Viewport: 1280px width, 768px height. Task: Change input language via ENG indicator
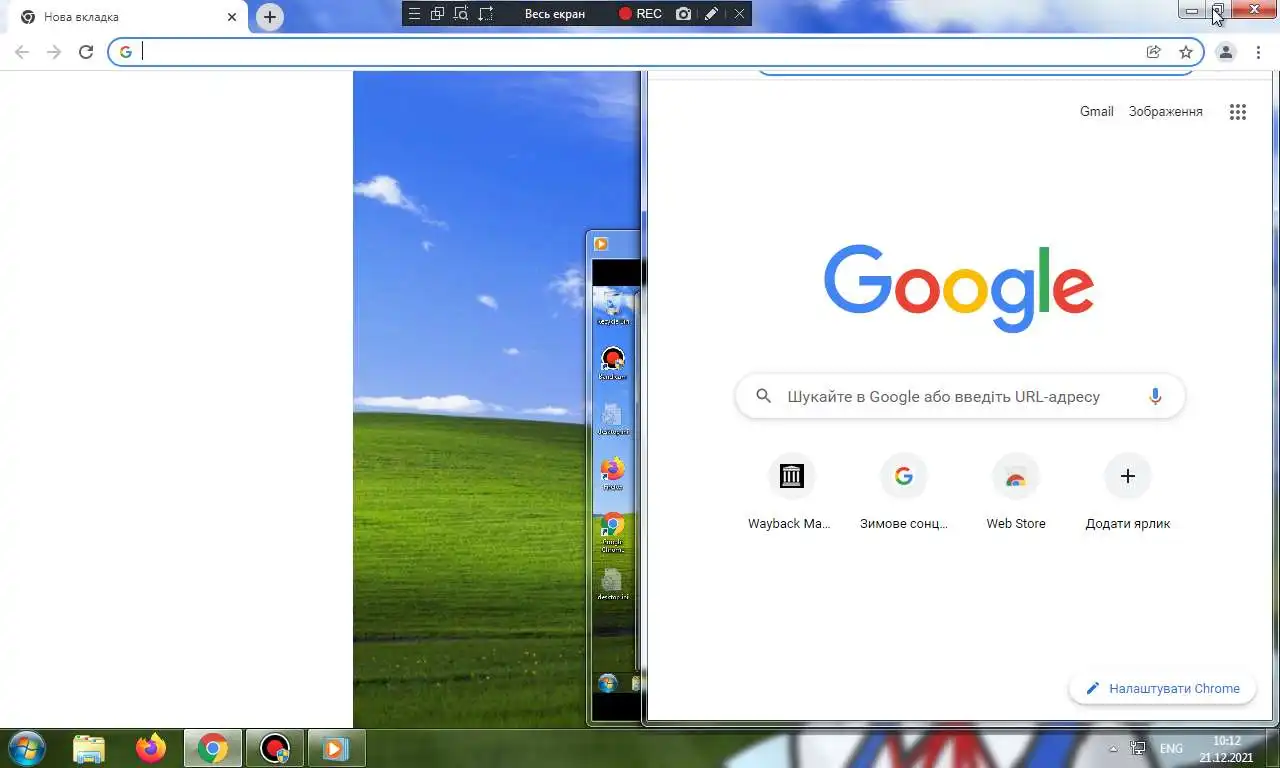[1170, 748]
